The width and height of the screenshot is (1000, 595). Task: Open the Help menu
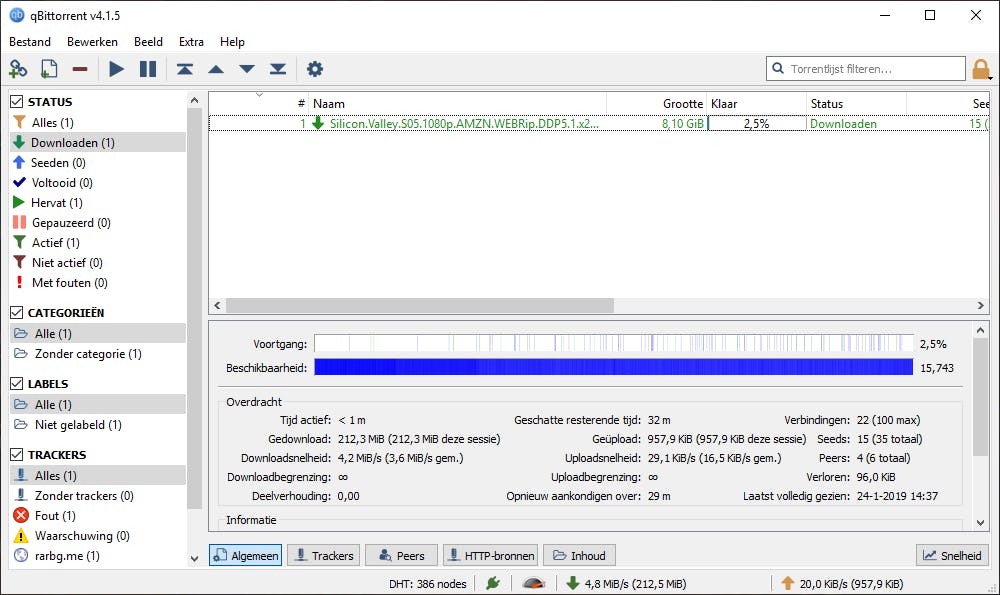(x=232, y=41)
